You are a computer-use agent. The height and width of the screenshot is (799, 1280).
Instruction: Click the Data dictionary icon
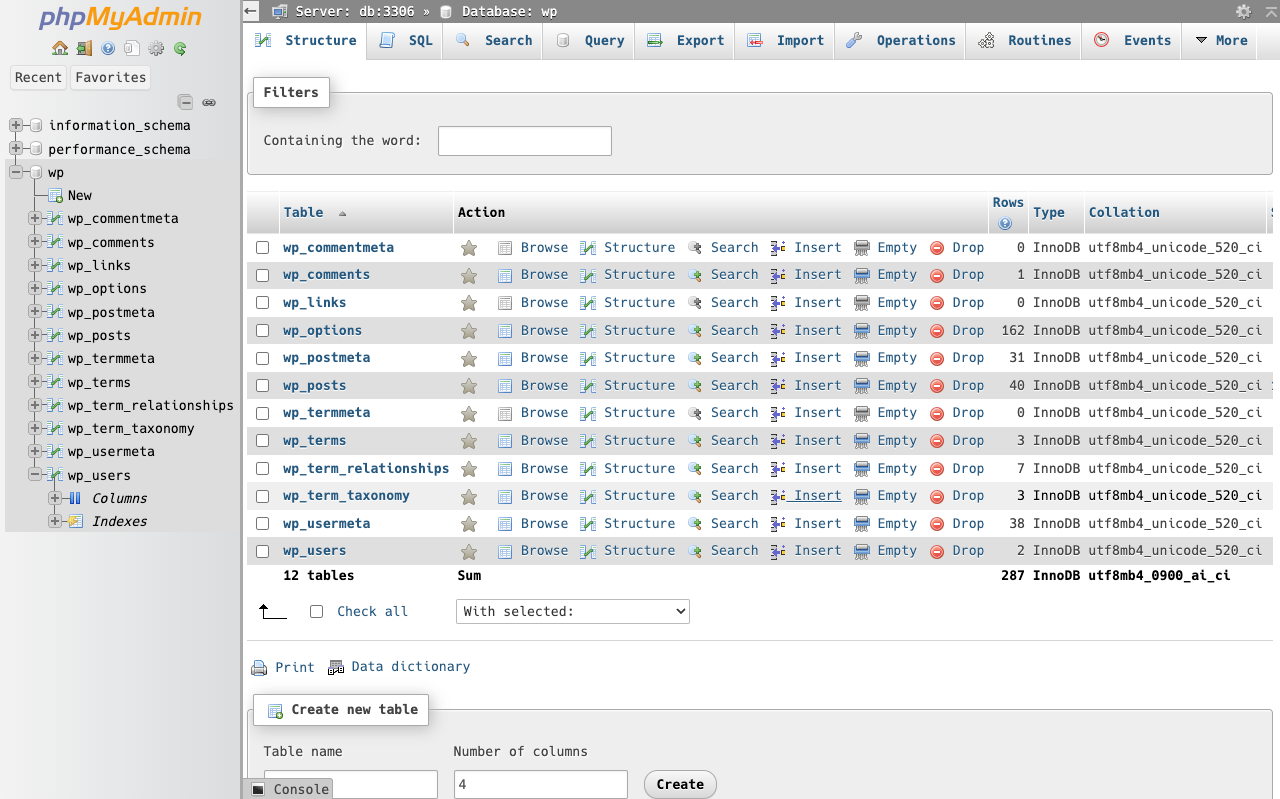tap(336, 667)
